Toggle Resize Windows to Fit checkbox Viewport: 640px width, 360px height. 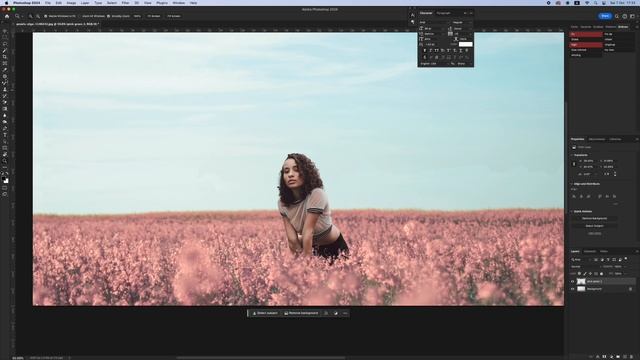tap(46, 16)
